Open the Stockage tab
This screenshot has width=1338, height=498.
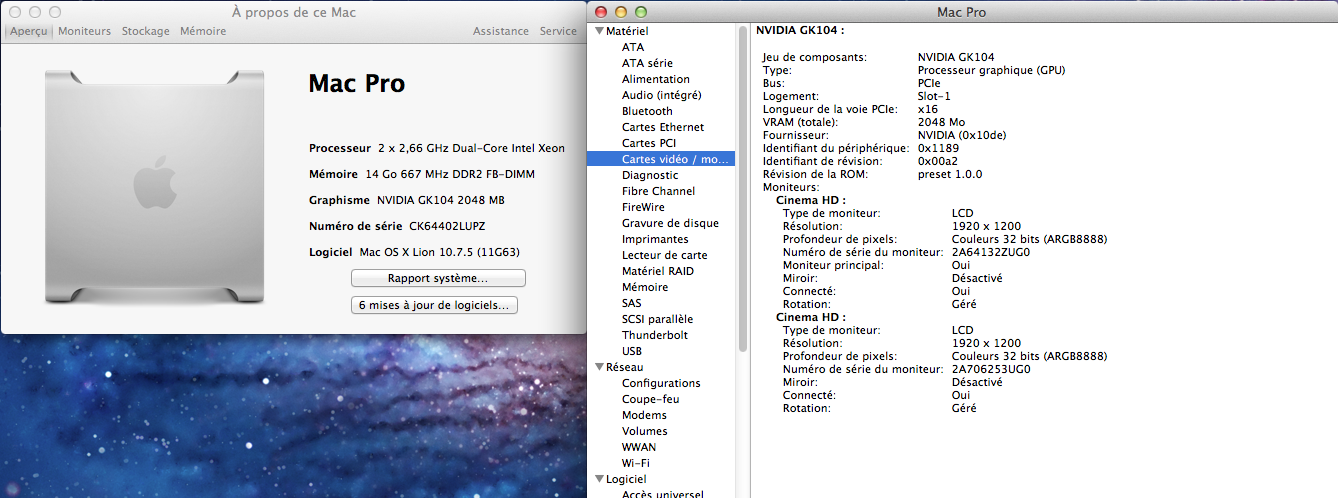(146, 31)
